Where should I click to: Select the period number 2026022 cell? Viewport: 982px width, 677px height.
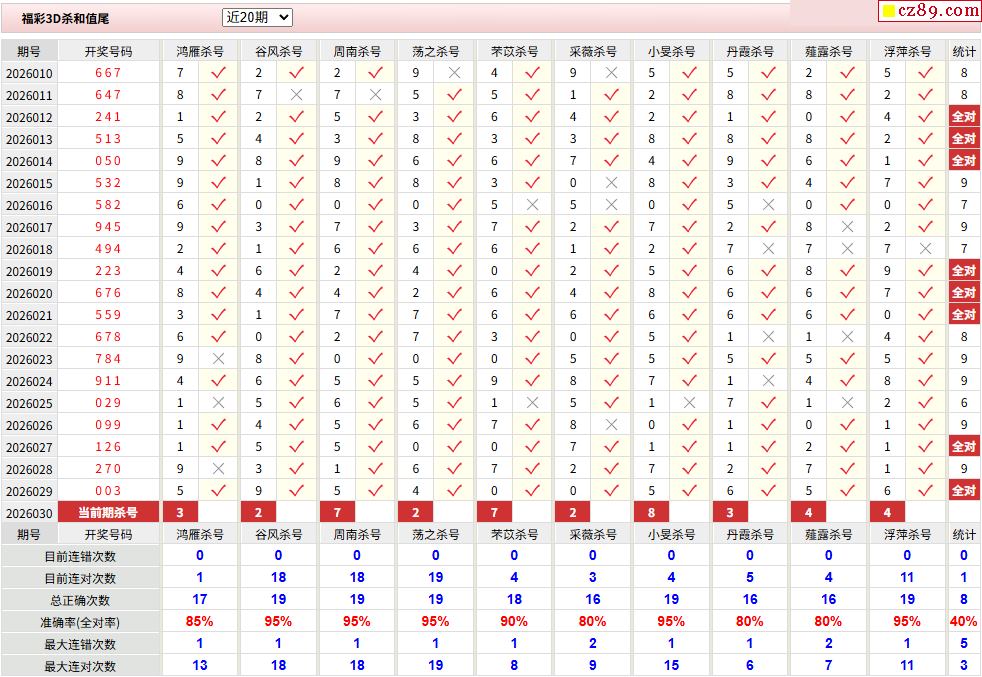pyautogui.click(x=29, y=337)
